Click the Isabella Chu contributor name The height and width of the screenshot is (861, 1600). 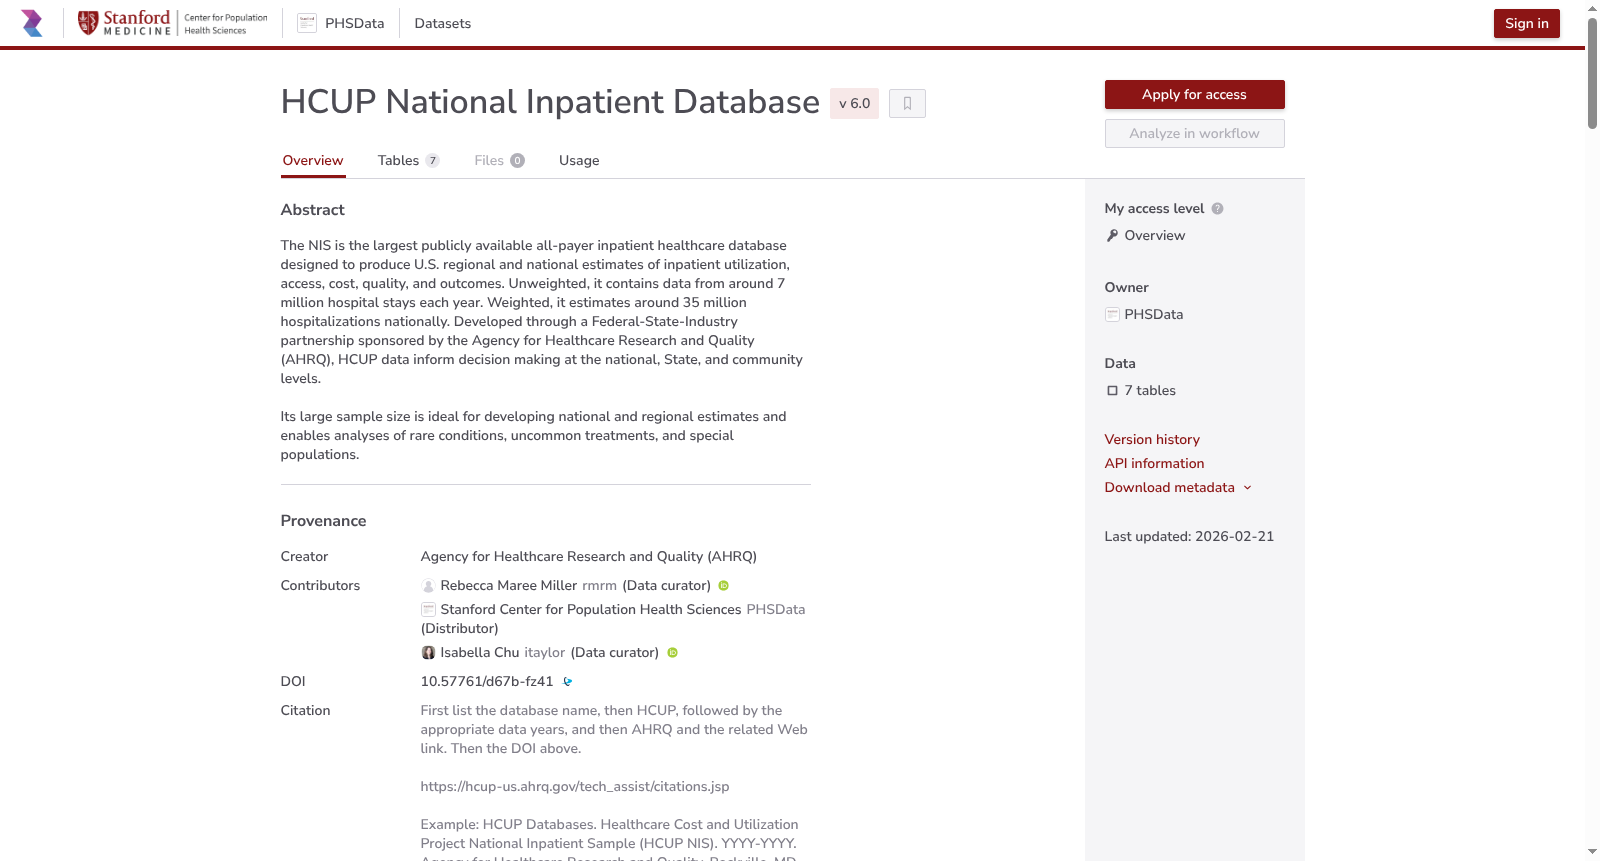click(480, 653)
